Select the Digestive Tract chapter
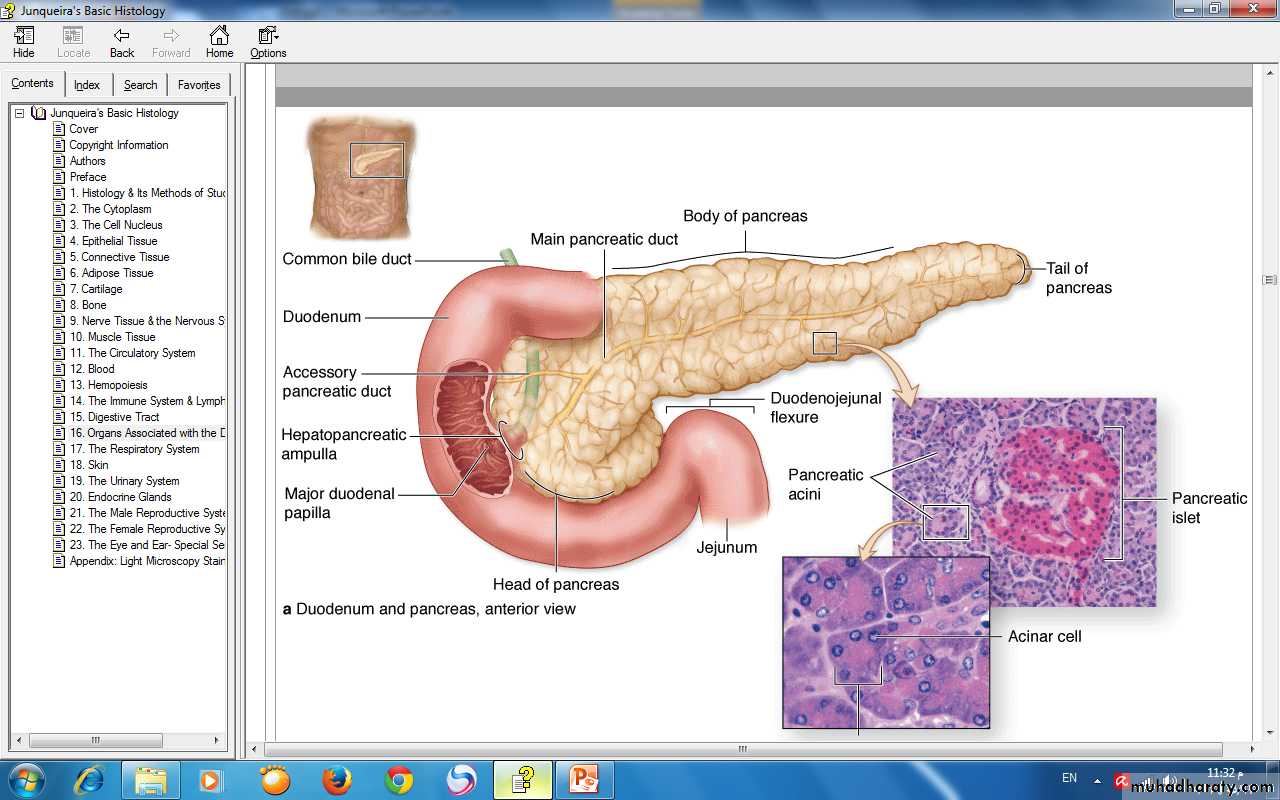The height and width of the screenshot is (800, 1280). 114,417
